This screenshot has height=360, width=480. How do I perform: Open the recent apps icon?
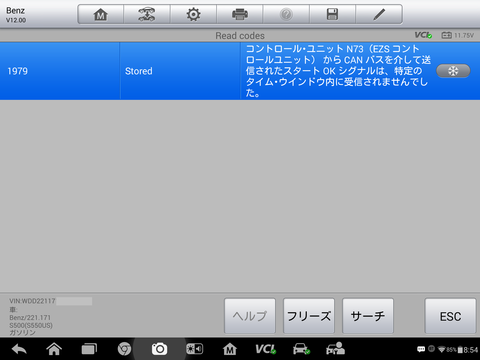89,349
